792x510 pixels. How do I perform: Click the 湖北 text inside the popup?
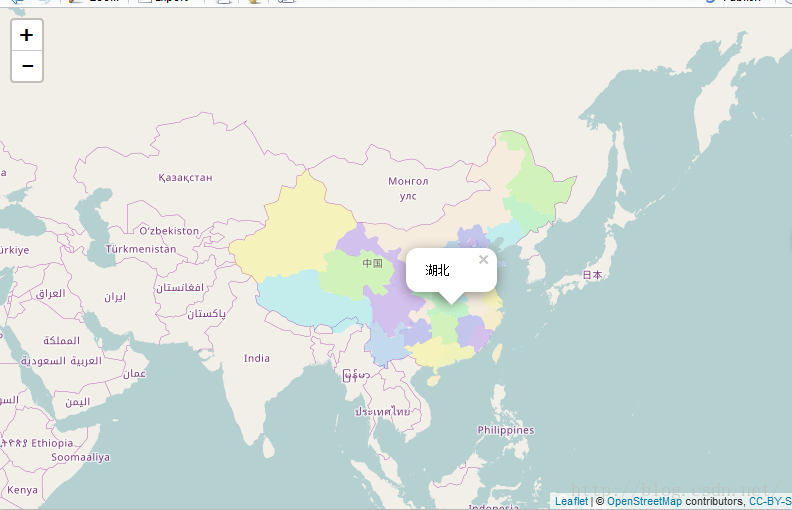point(437,270)
